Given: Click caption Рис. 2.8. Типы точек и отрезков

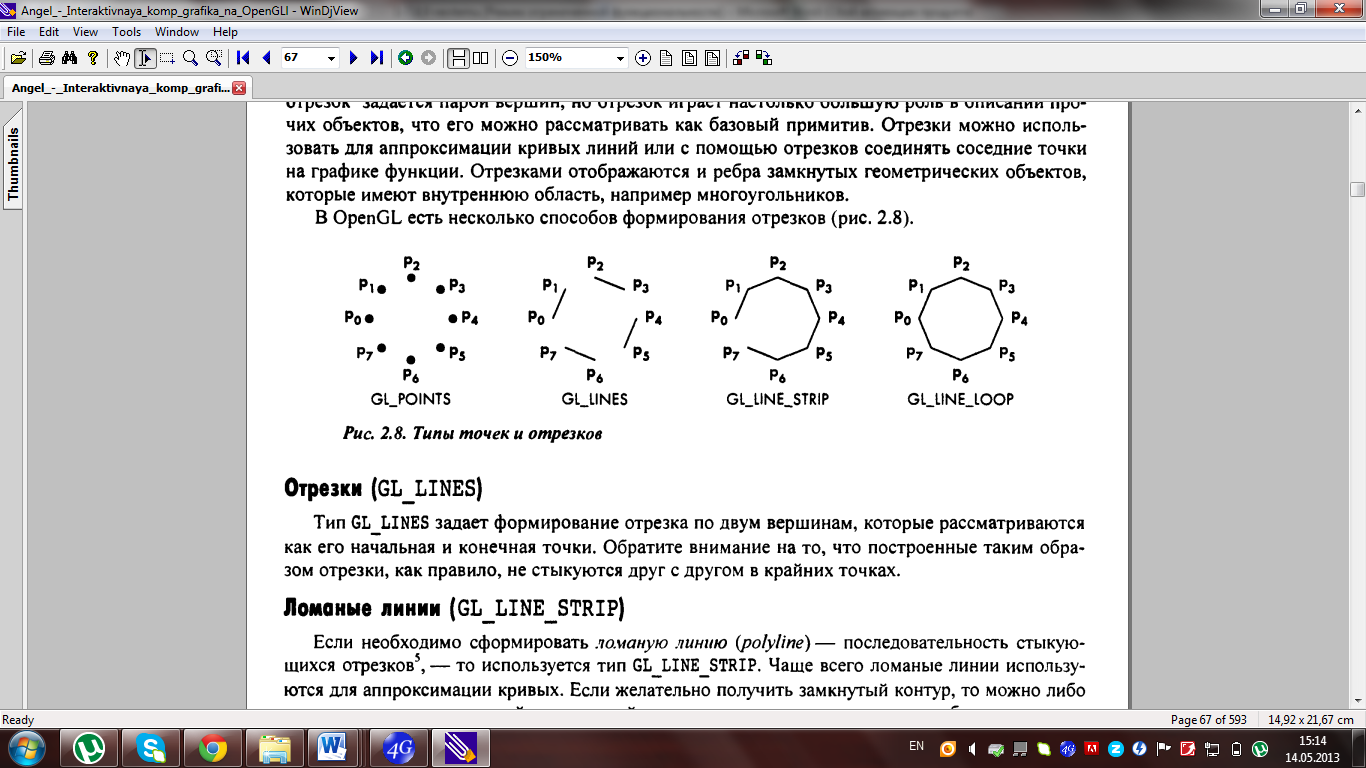Looking at the screenshot, I should point(472,434).
